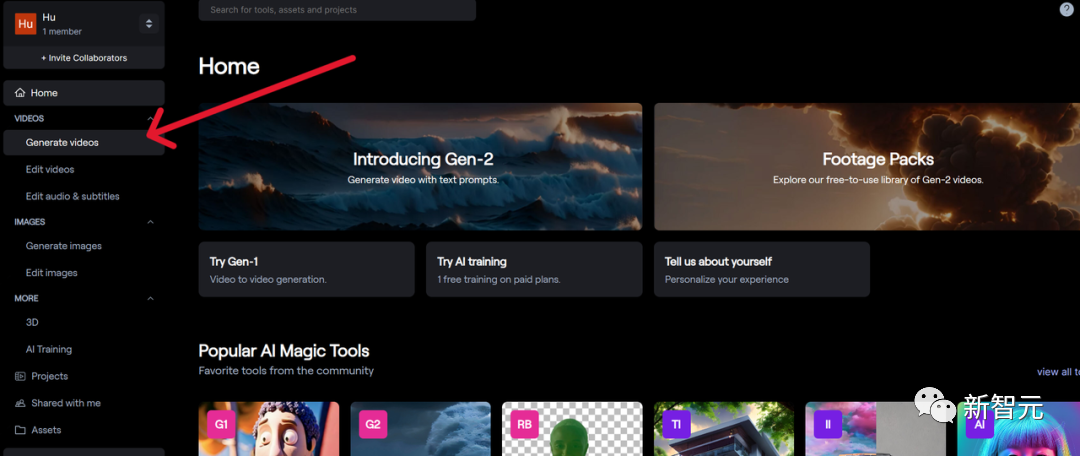This screenshot has width=1080, height=456.
Task: Click the search tools and assets field
Action: pyautogui.click(x=337, y=10)
